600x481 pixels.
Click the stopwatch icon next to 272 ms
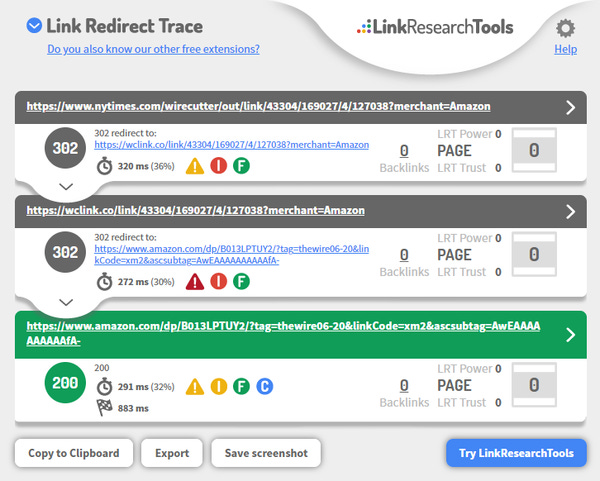[104, 282]
